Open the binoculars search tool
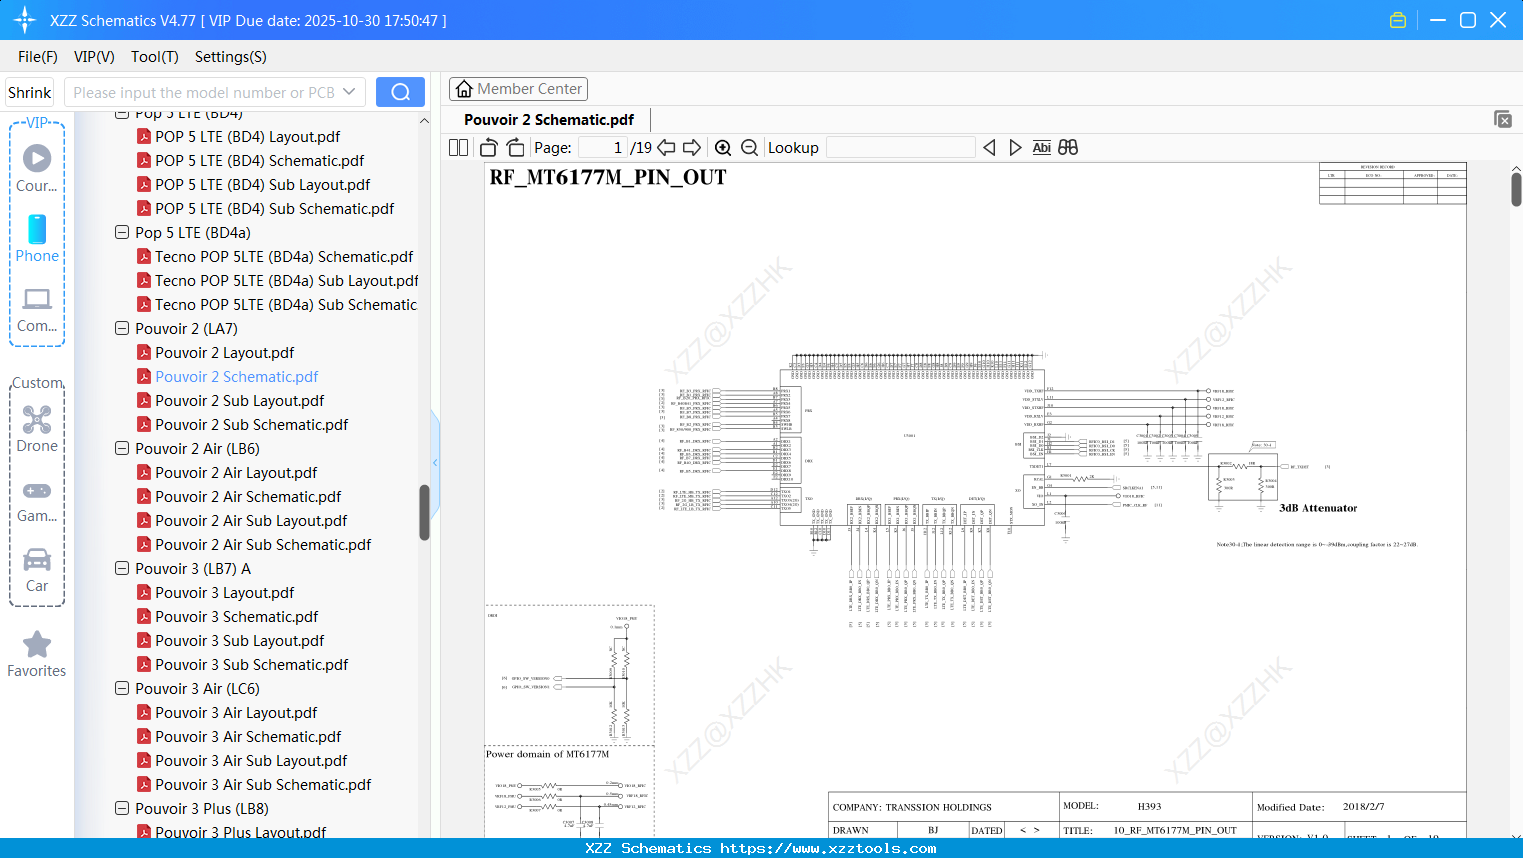Screen dimensions: 1523x858 point(1068,147)
